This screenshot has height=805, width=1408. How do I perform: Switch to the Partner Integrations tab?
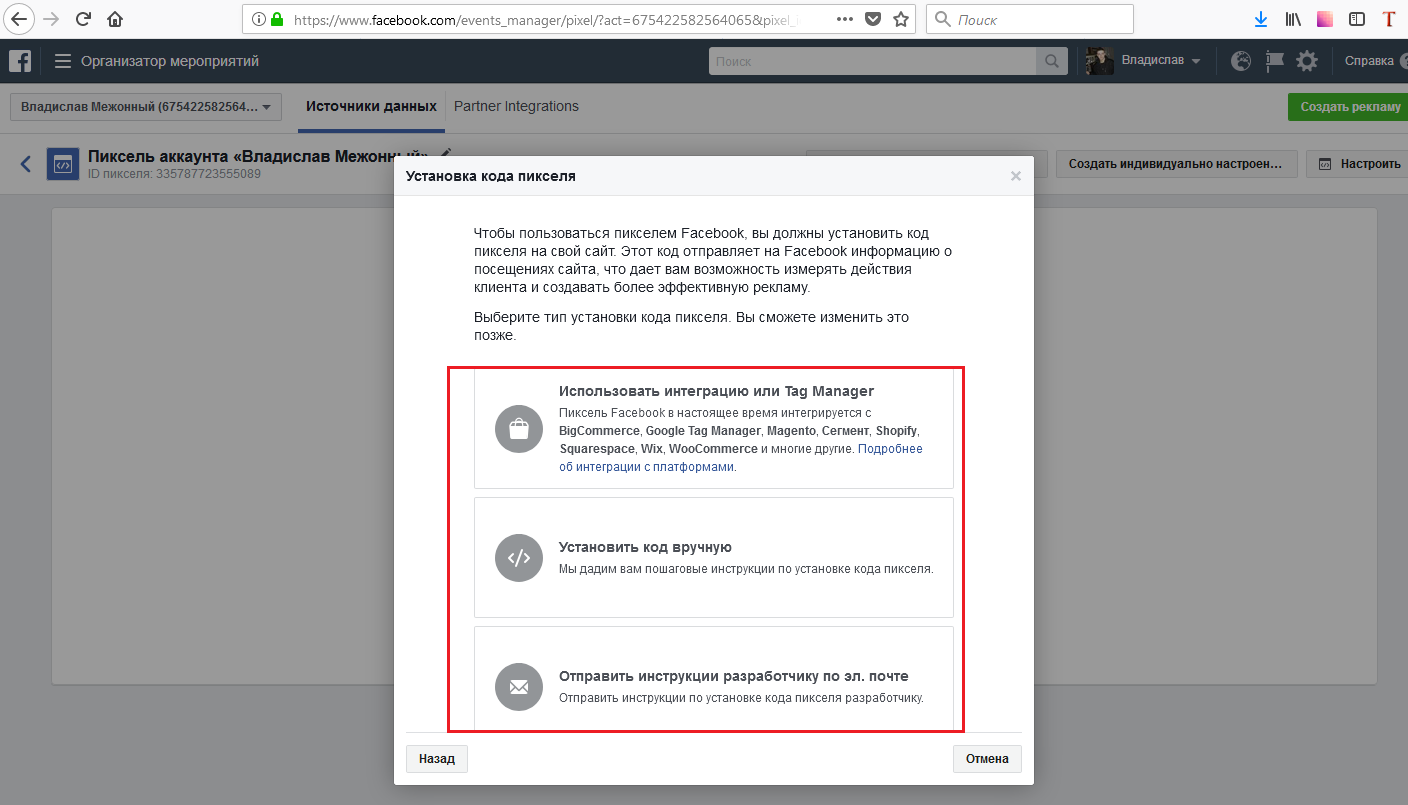516,107
